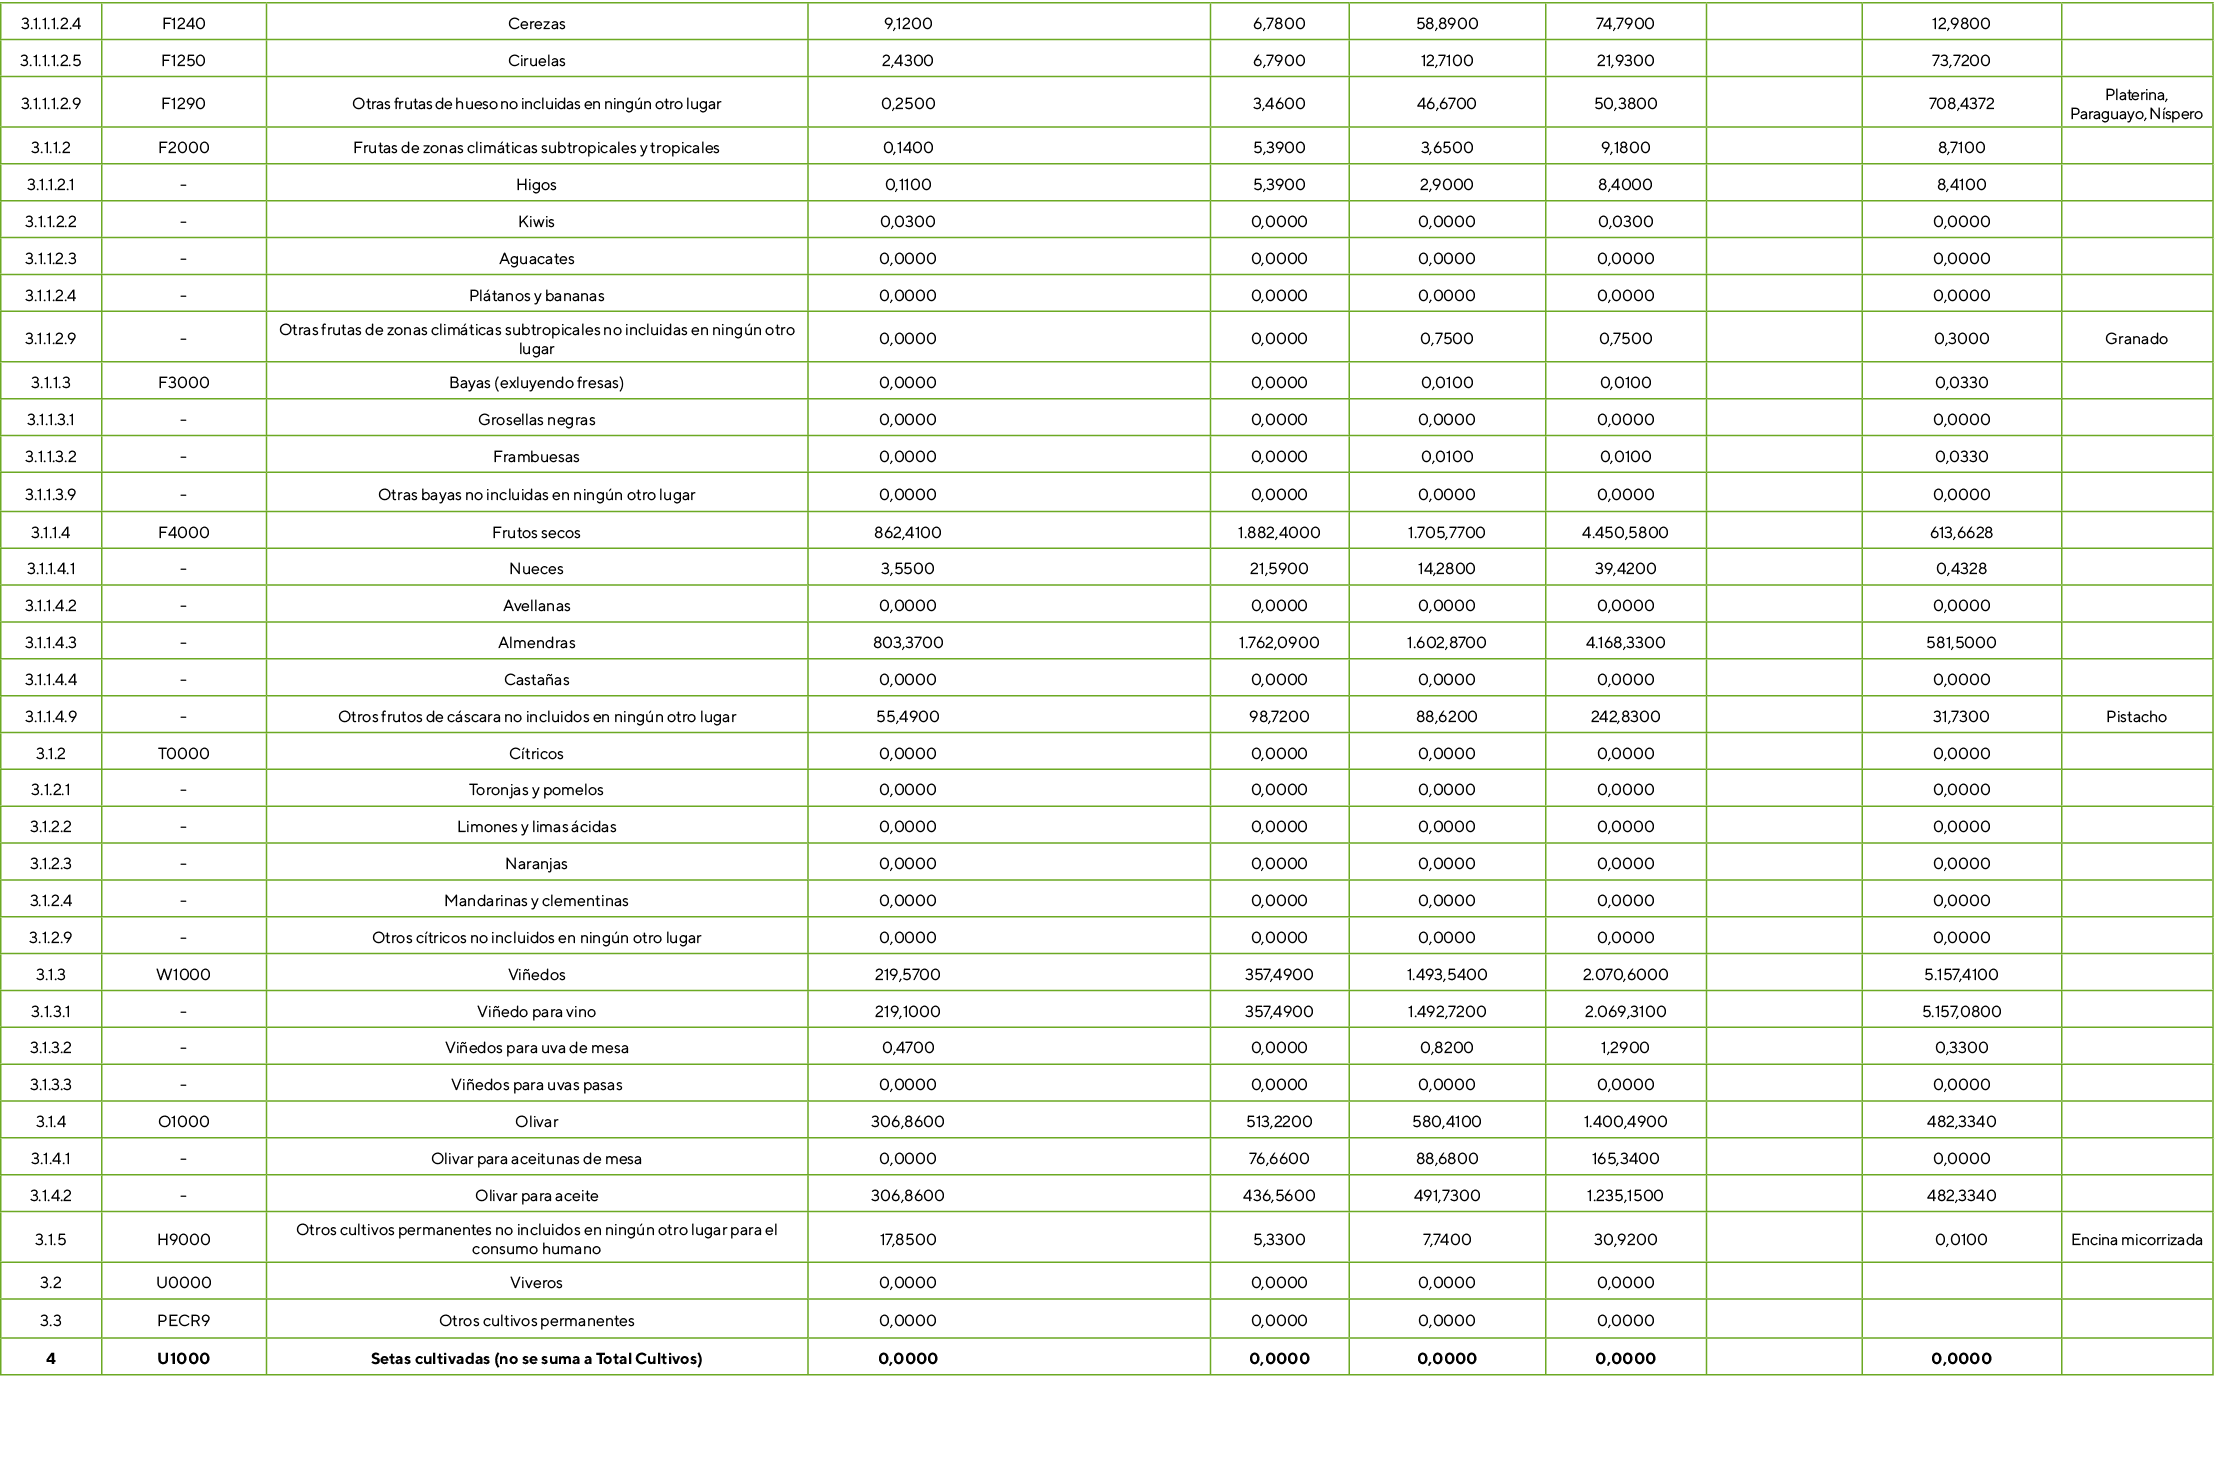Image resolution: width=2222 pixels, height=1461 pixels.
Task: Select the Nueces crop name cell
Action: point(536,568)
